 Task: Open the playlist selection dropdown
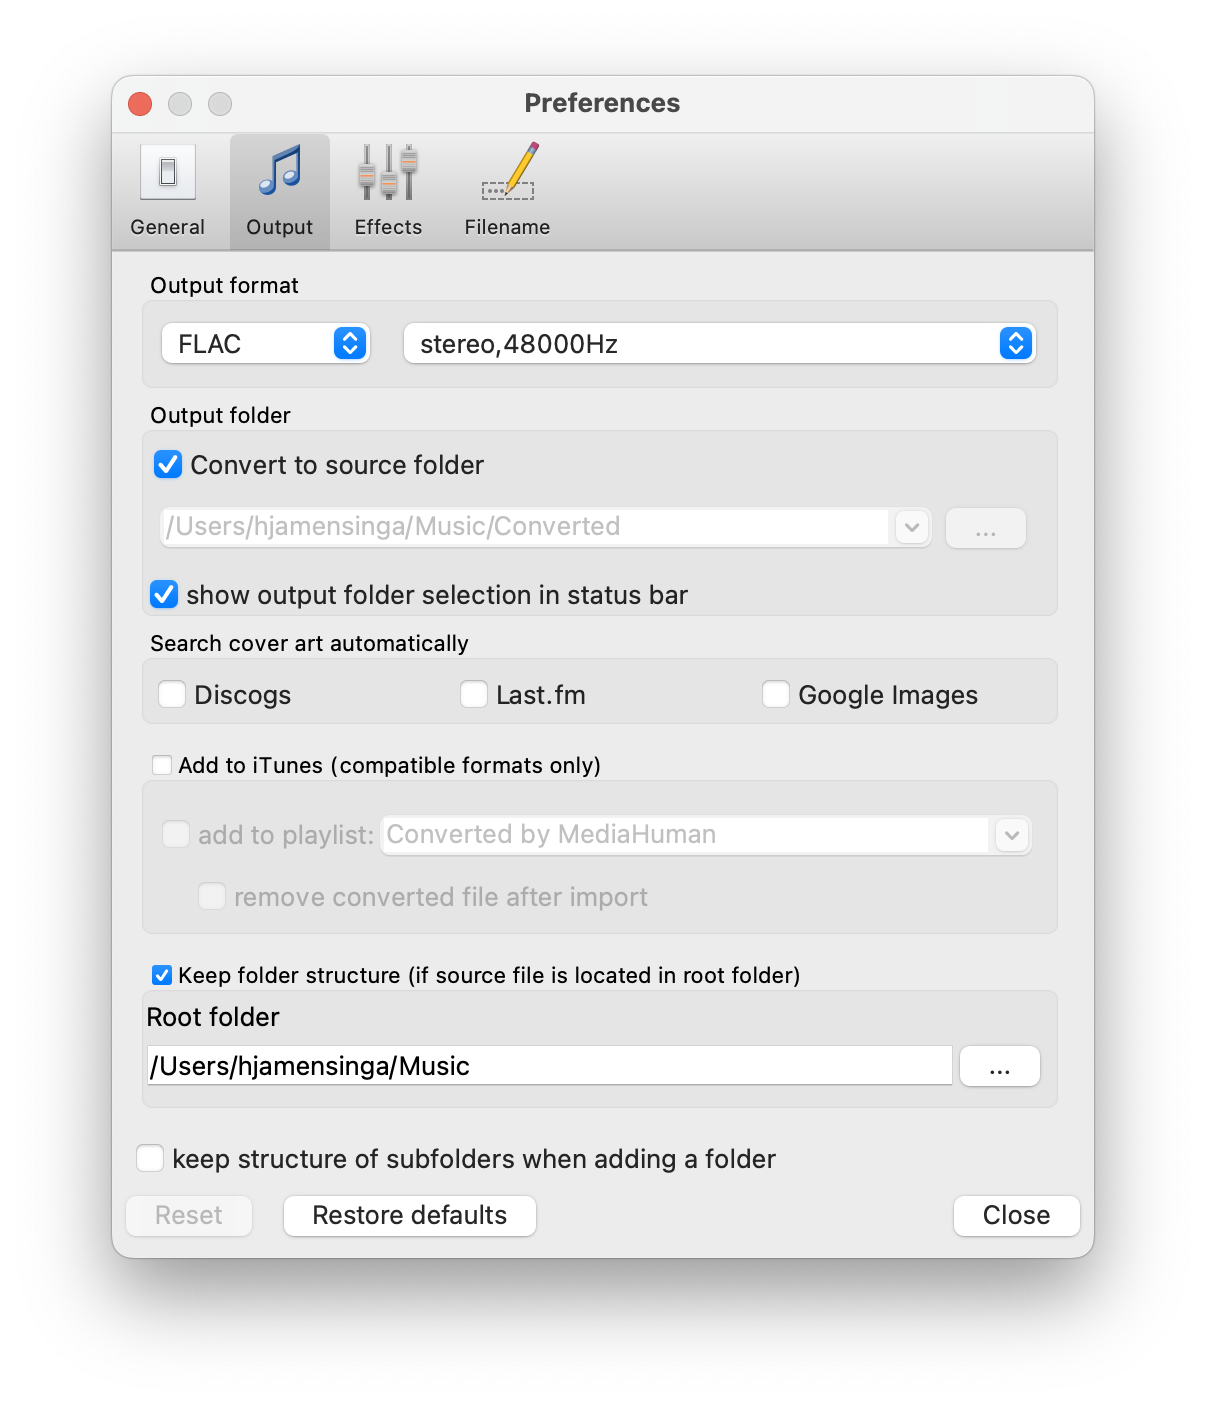click(1011, 835)
